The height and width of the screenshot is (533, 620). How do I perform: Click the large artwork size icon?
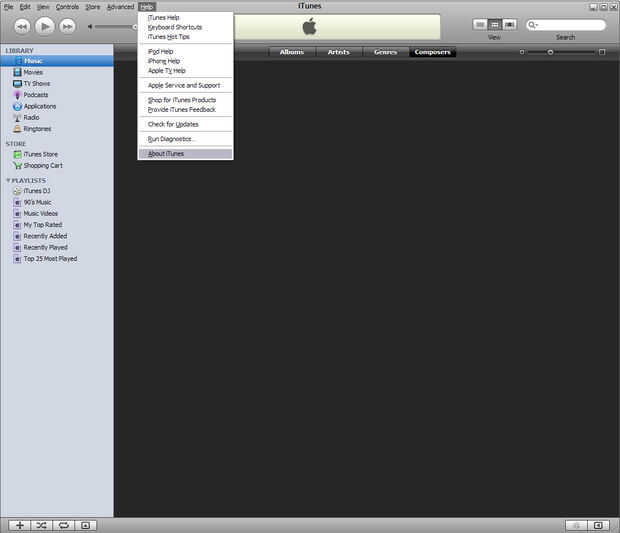602,52
